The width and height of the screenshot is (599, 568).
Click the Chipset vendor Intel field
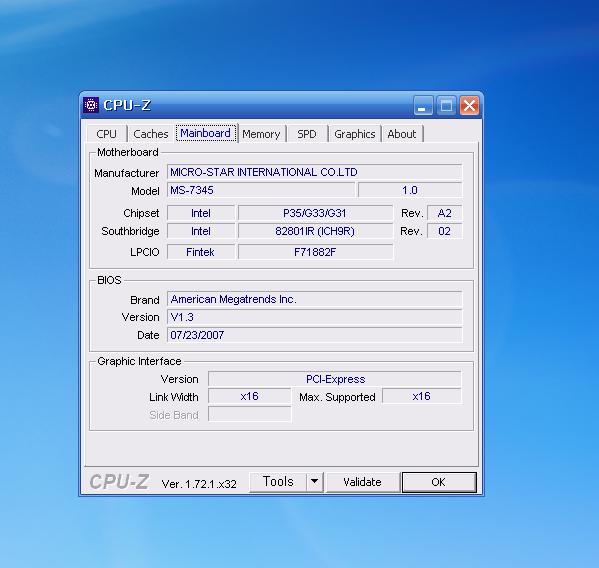pyautogui.click(x=201, y=213)
